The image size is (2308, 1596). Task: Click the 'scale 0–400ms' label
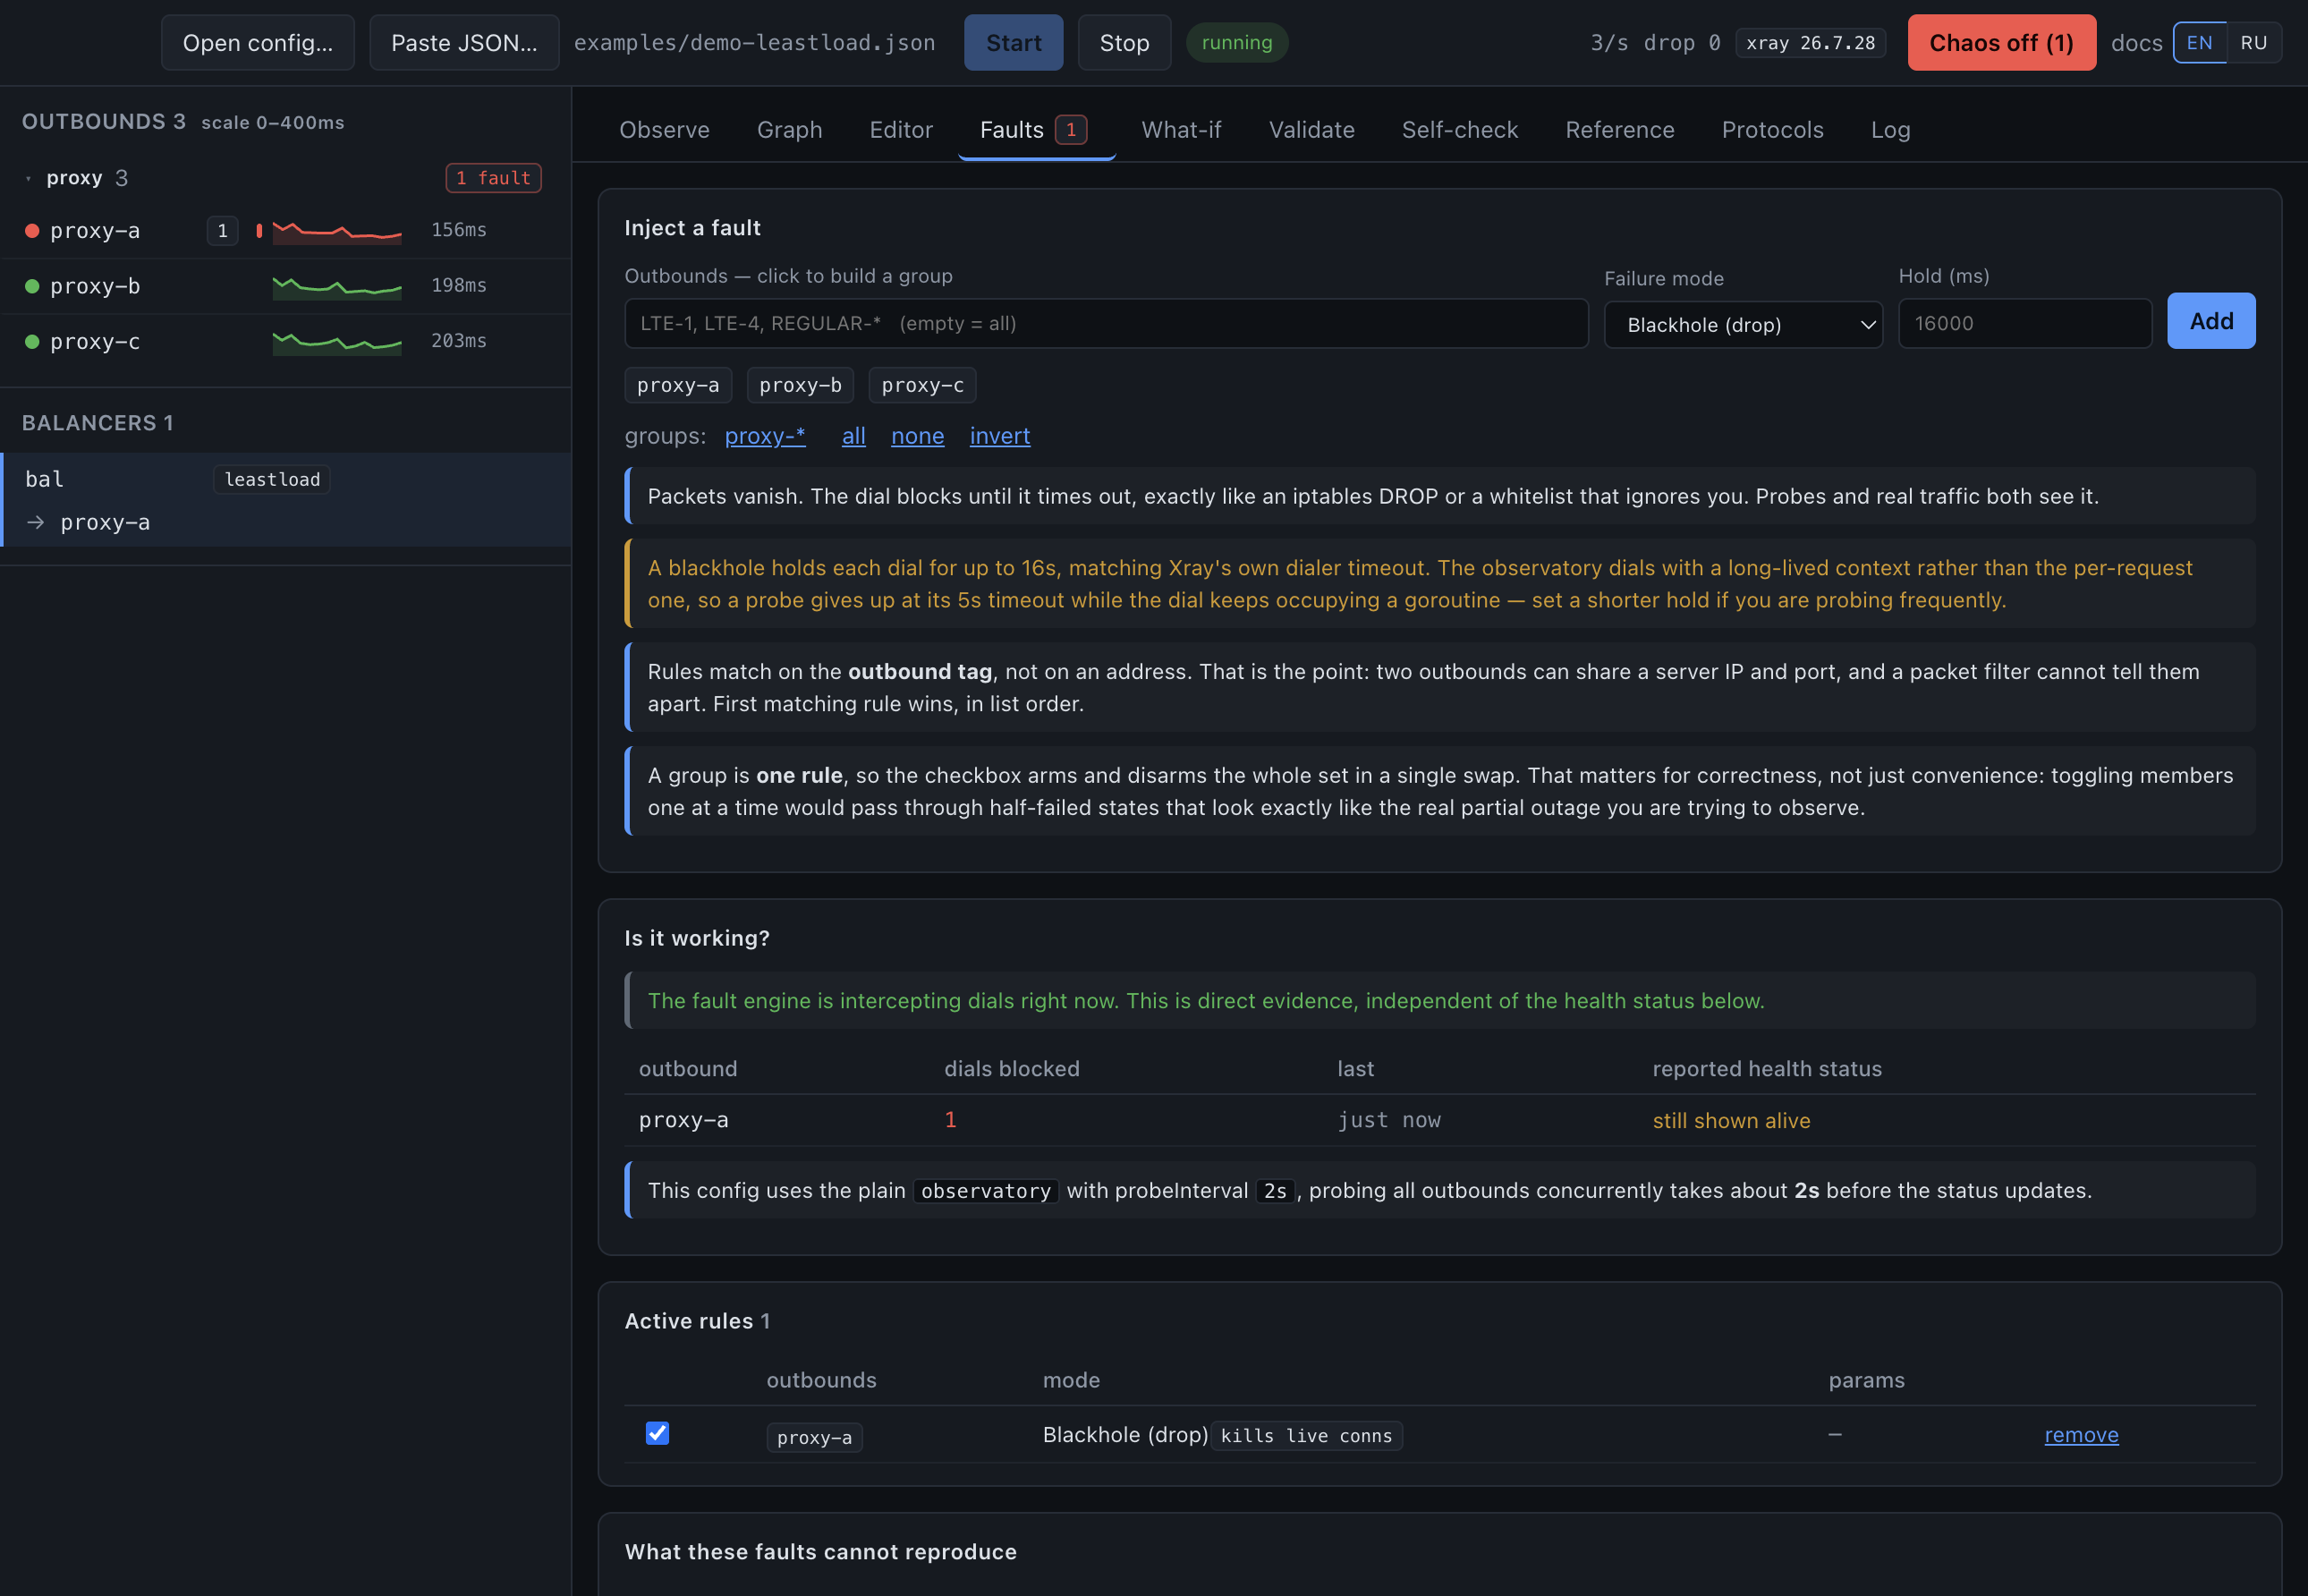click(x=273, y=123)
